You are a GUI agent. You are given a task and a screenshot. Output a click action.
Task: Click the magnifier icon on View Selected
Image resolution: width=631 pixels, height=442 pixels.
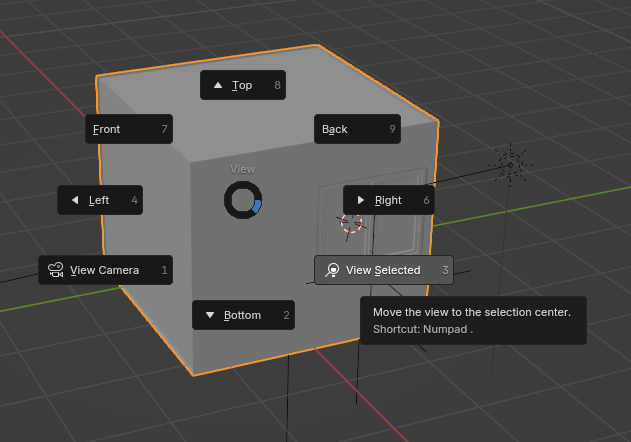click(332, 270)
